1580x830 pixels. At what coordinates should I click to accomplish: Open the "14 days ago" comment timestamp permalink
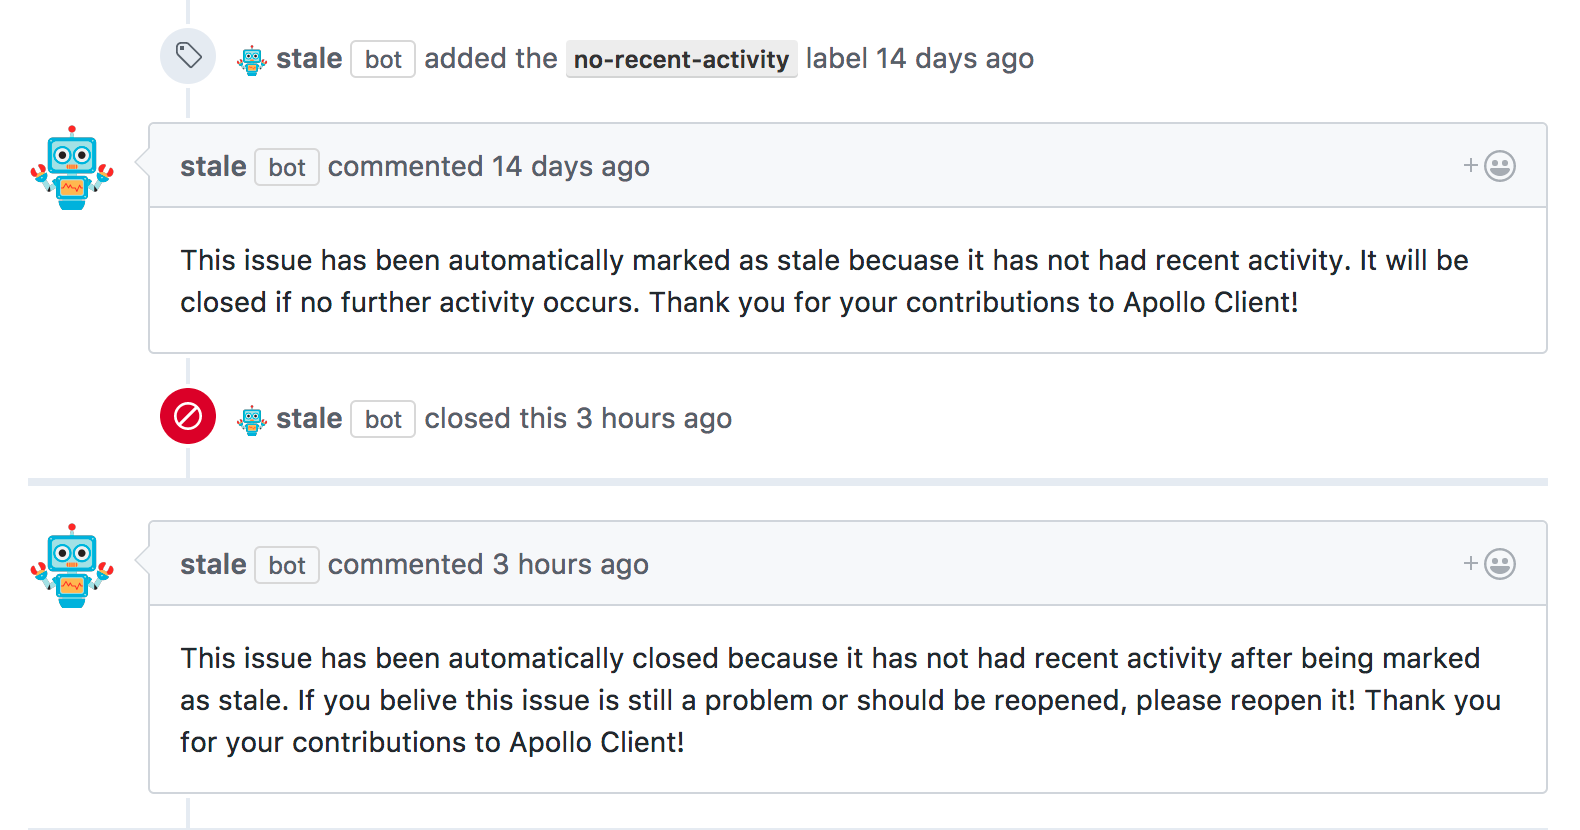coord(570,167)
